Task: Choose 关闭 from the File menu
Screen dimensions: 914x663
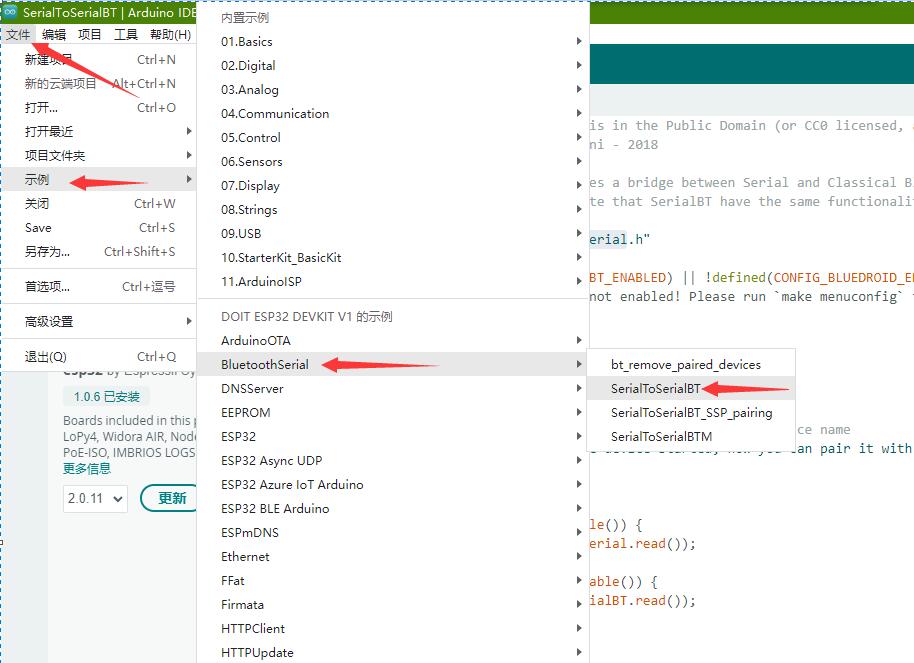Action: tap(100, 204)
